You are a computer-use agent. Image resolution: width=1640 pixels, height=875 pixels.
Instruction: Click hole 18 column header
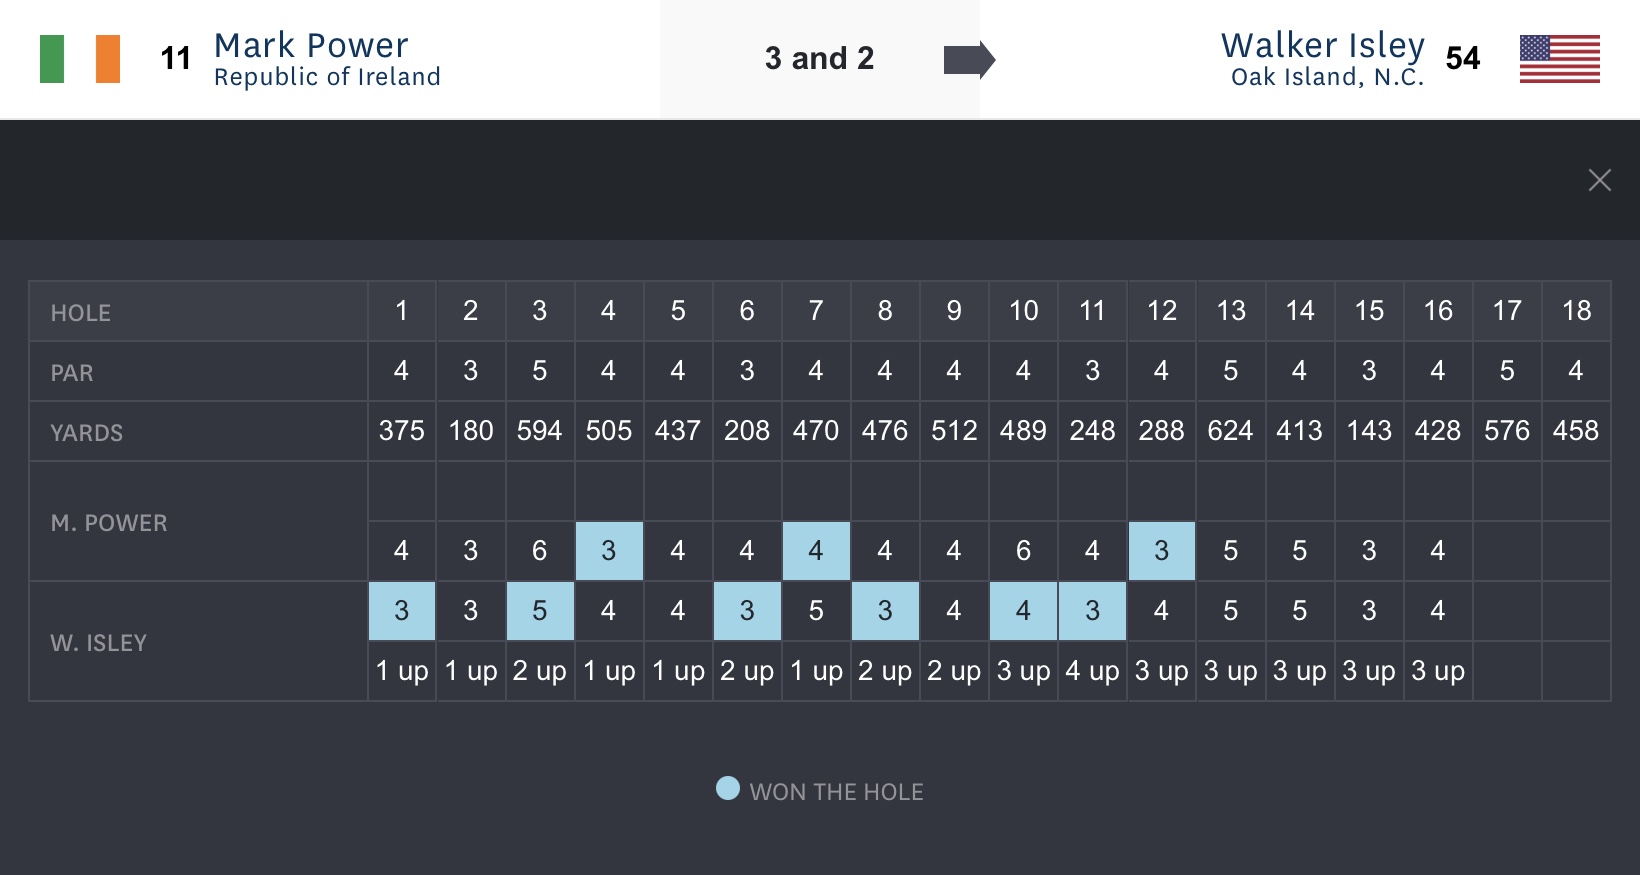pos(1576,311)
